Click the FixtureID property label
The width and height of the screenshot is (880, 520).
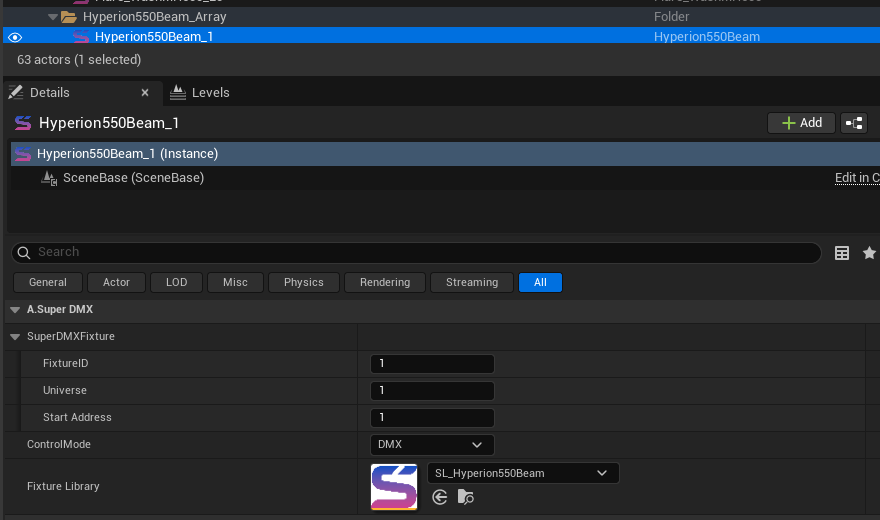click(x=66, y=363)
